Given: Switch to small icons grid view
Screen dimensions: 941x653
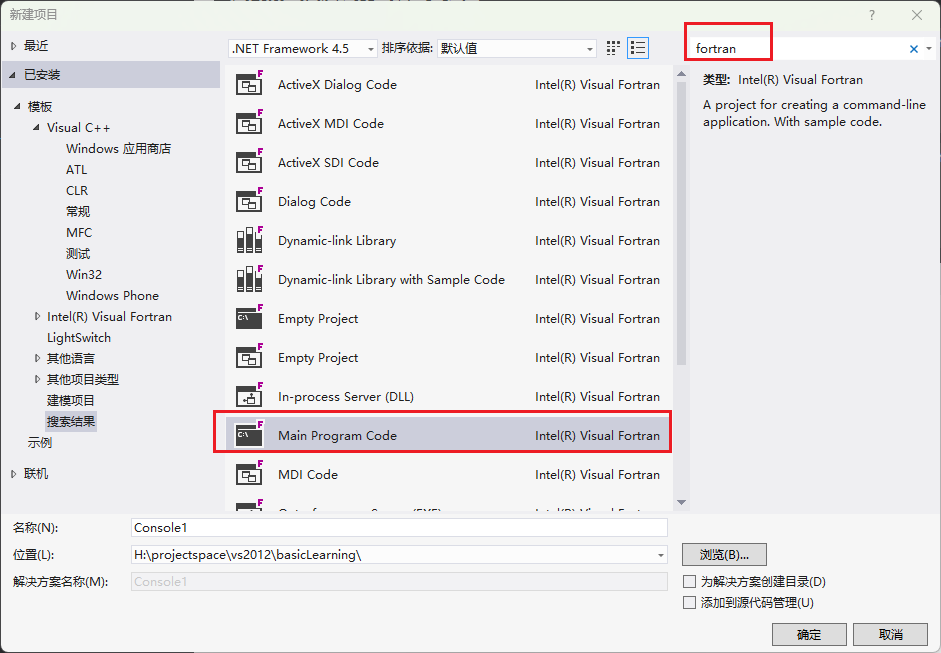Looking at the screenshot, I should click(x=613, y=48).
